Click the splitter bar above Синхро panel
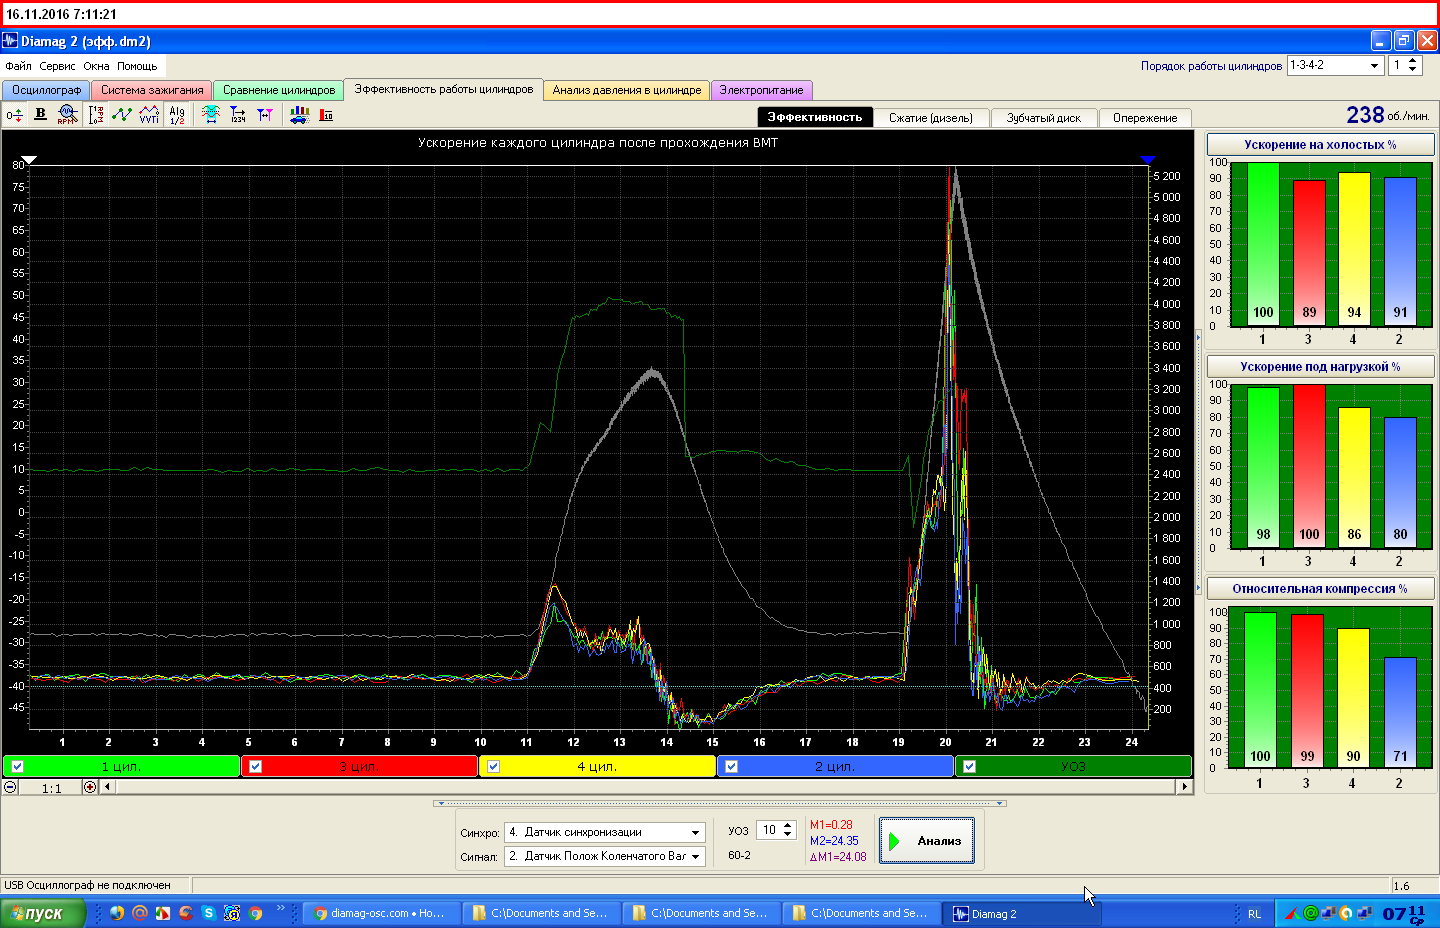This screenshot has height=928, width=1440. coord(720,803)
